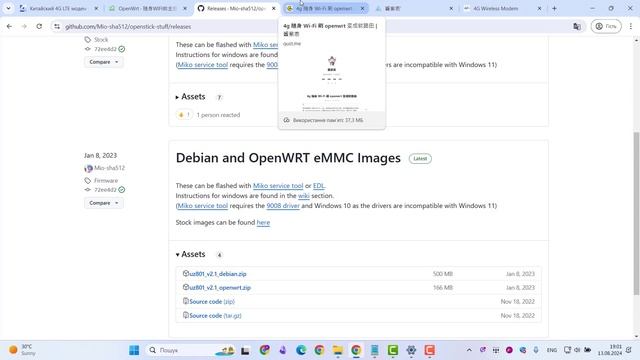Open the clock and date panel

pyautogui.click(x=610, y=350)
